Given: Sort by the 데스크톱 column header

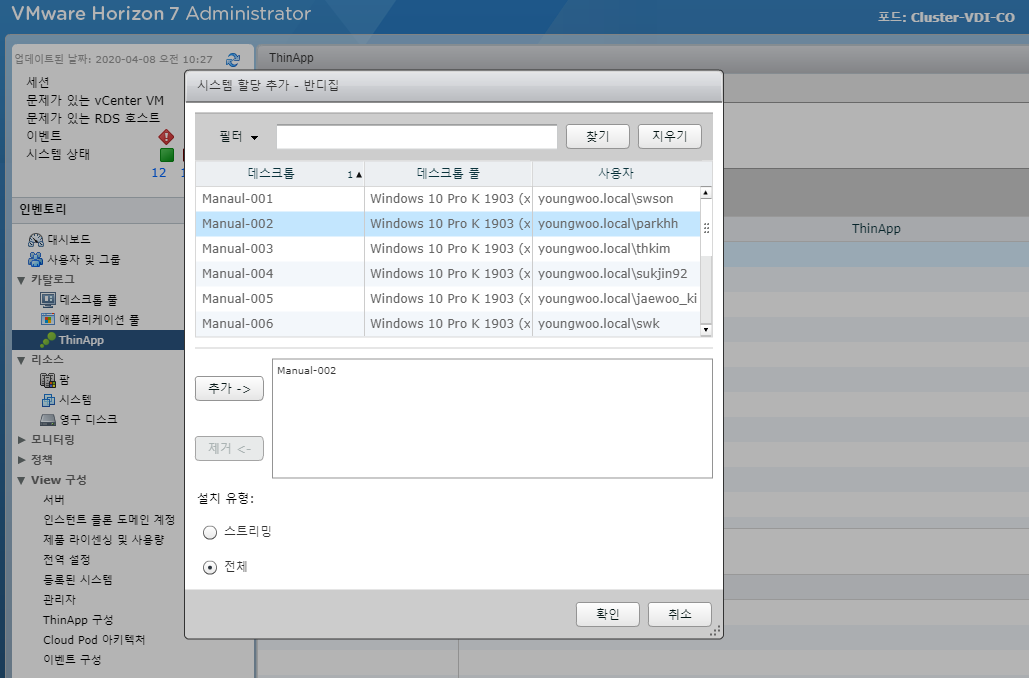Looking at the screenshot, I should click(280, 174).
